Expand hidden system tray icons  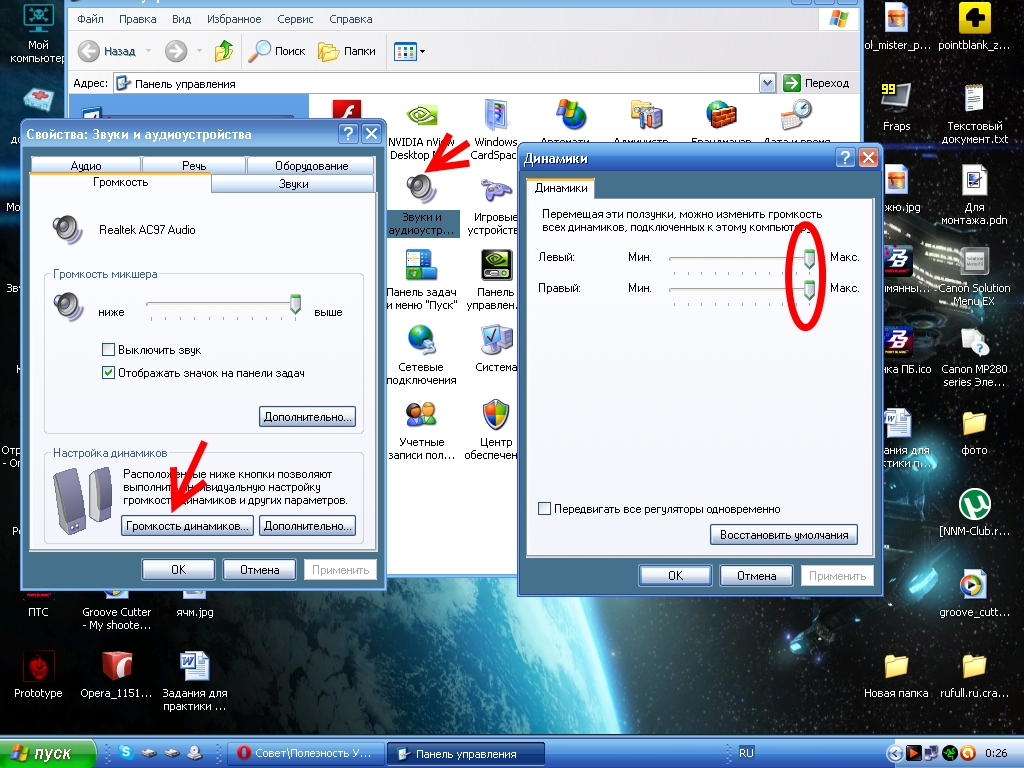(x=895, y=753)
